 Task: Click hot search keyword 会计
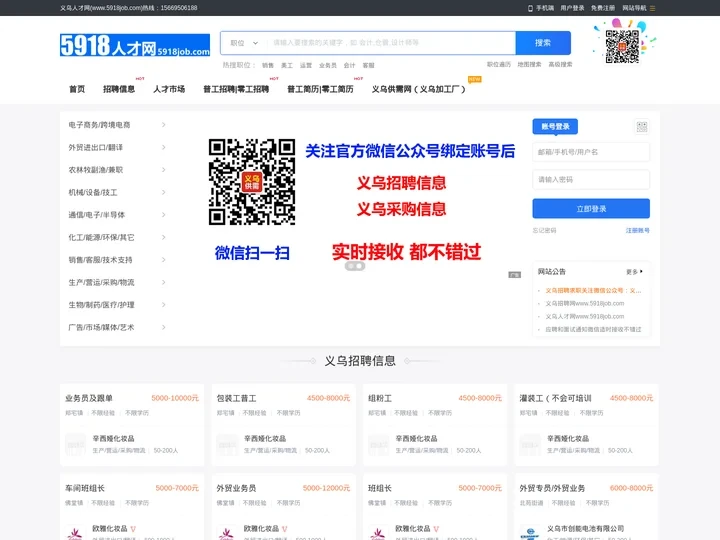[349, 65]
